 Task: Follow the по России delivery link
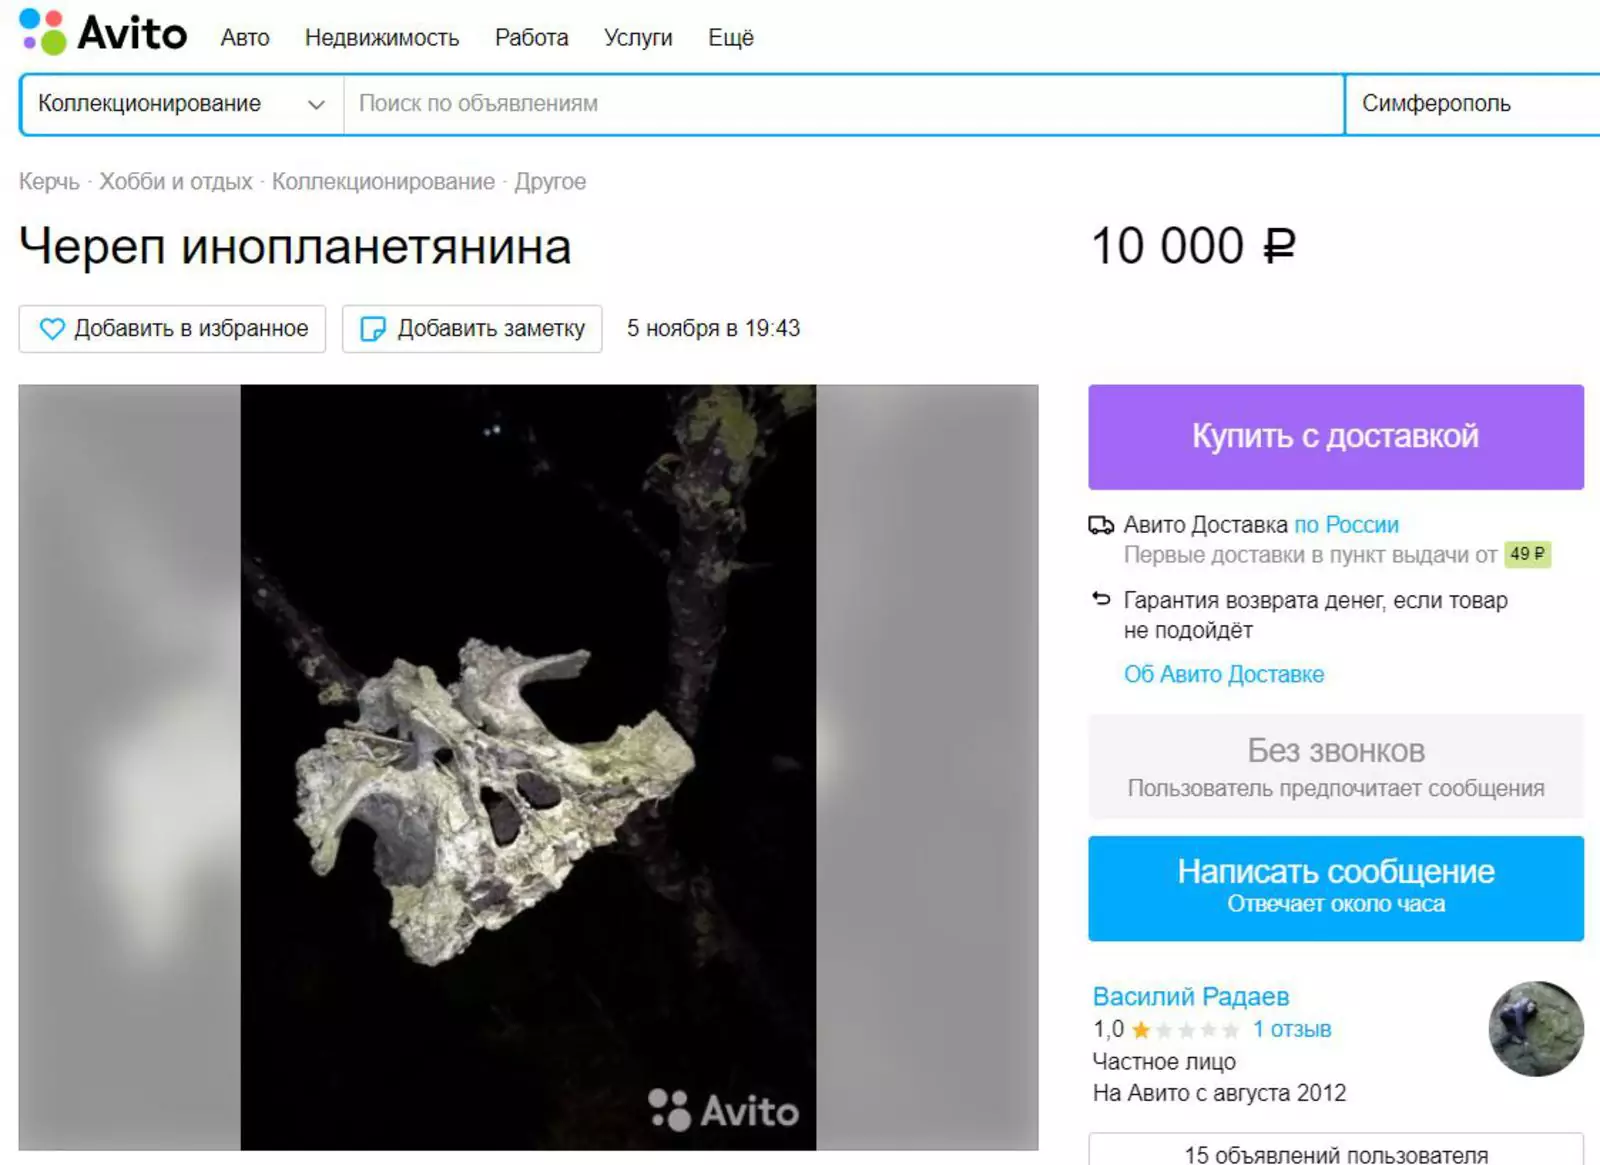[x=1346, y=523]
